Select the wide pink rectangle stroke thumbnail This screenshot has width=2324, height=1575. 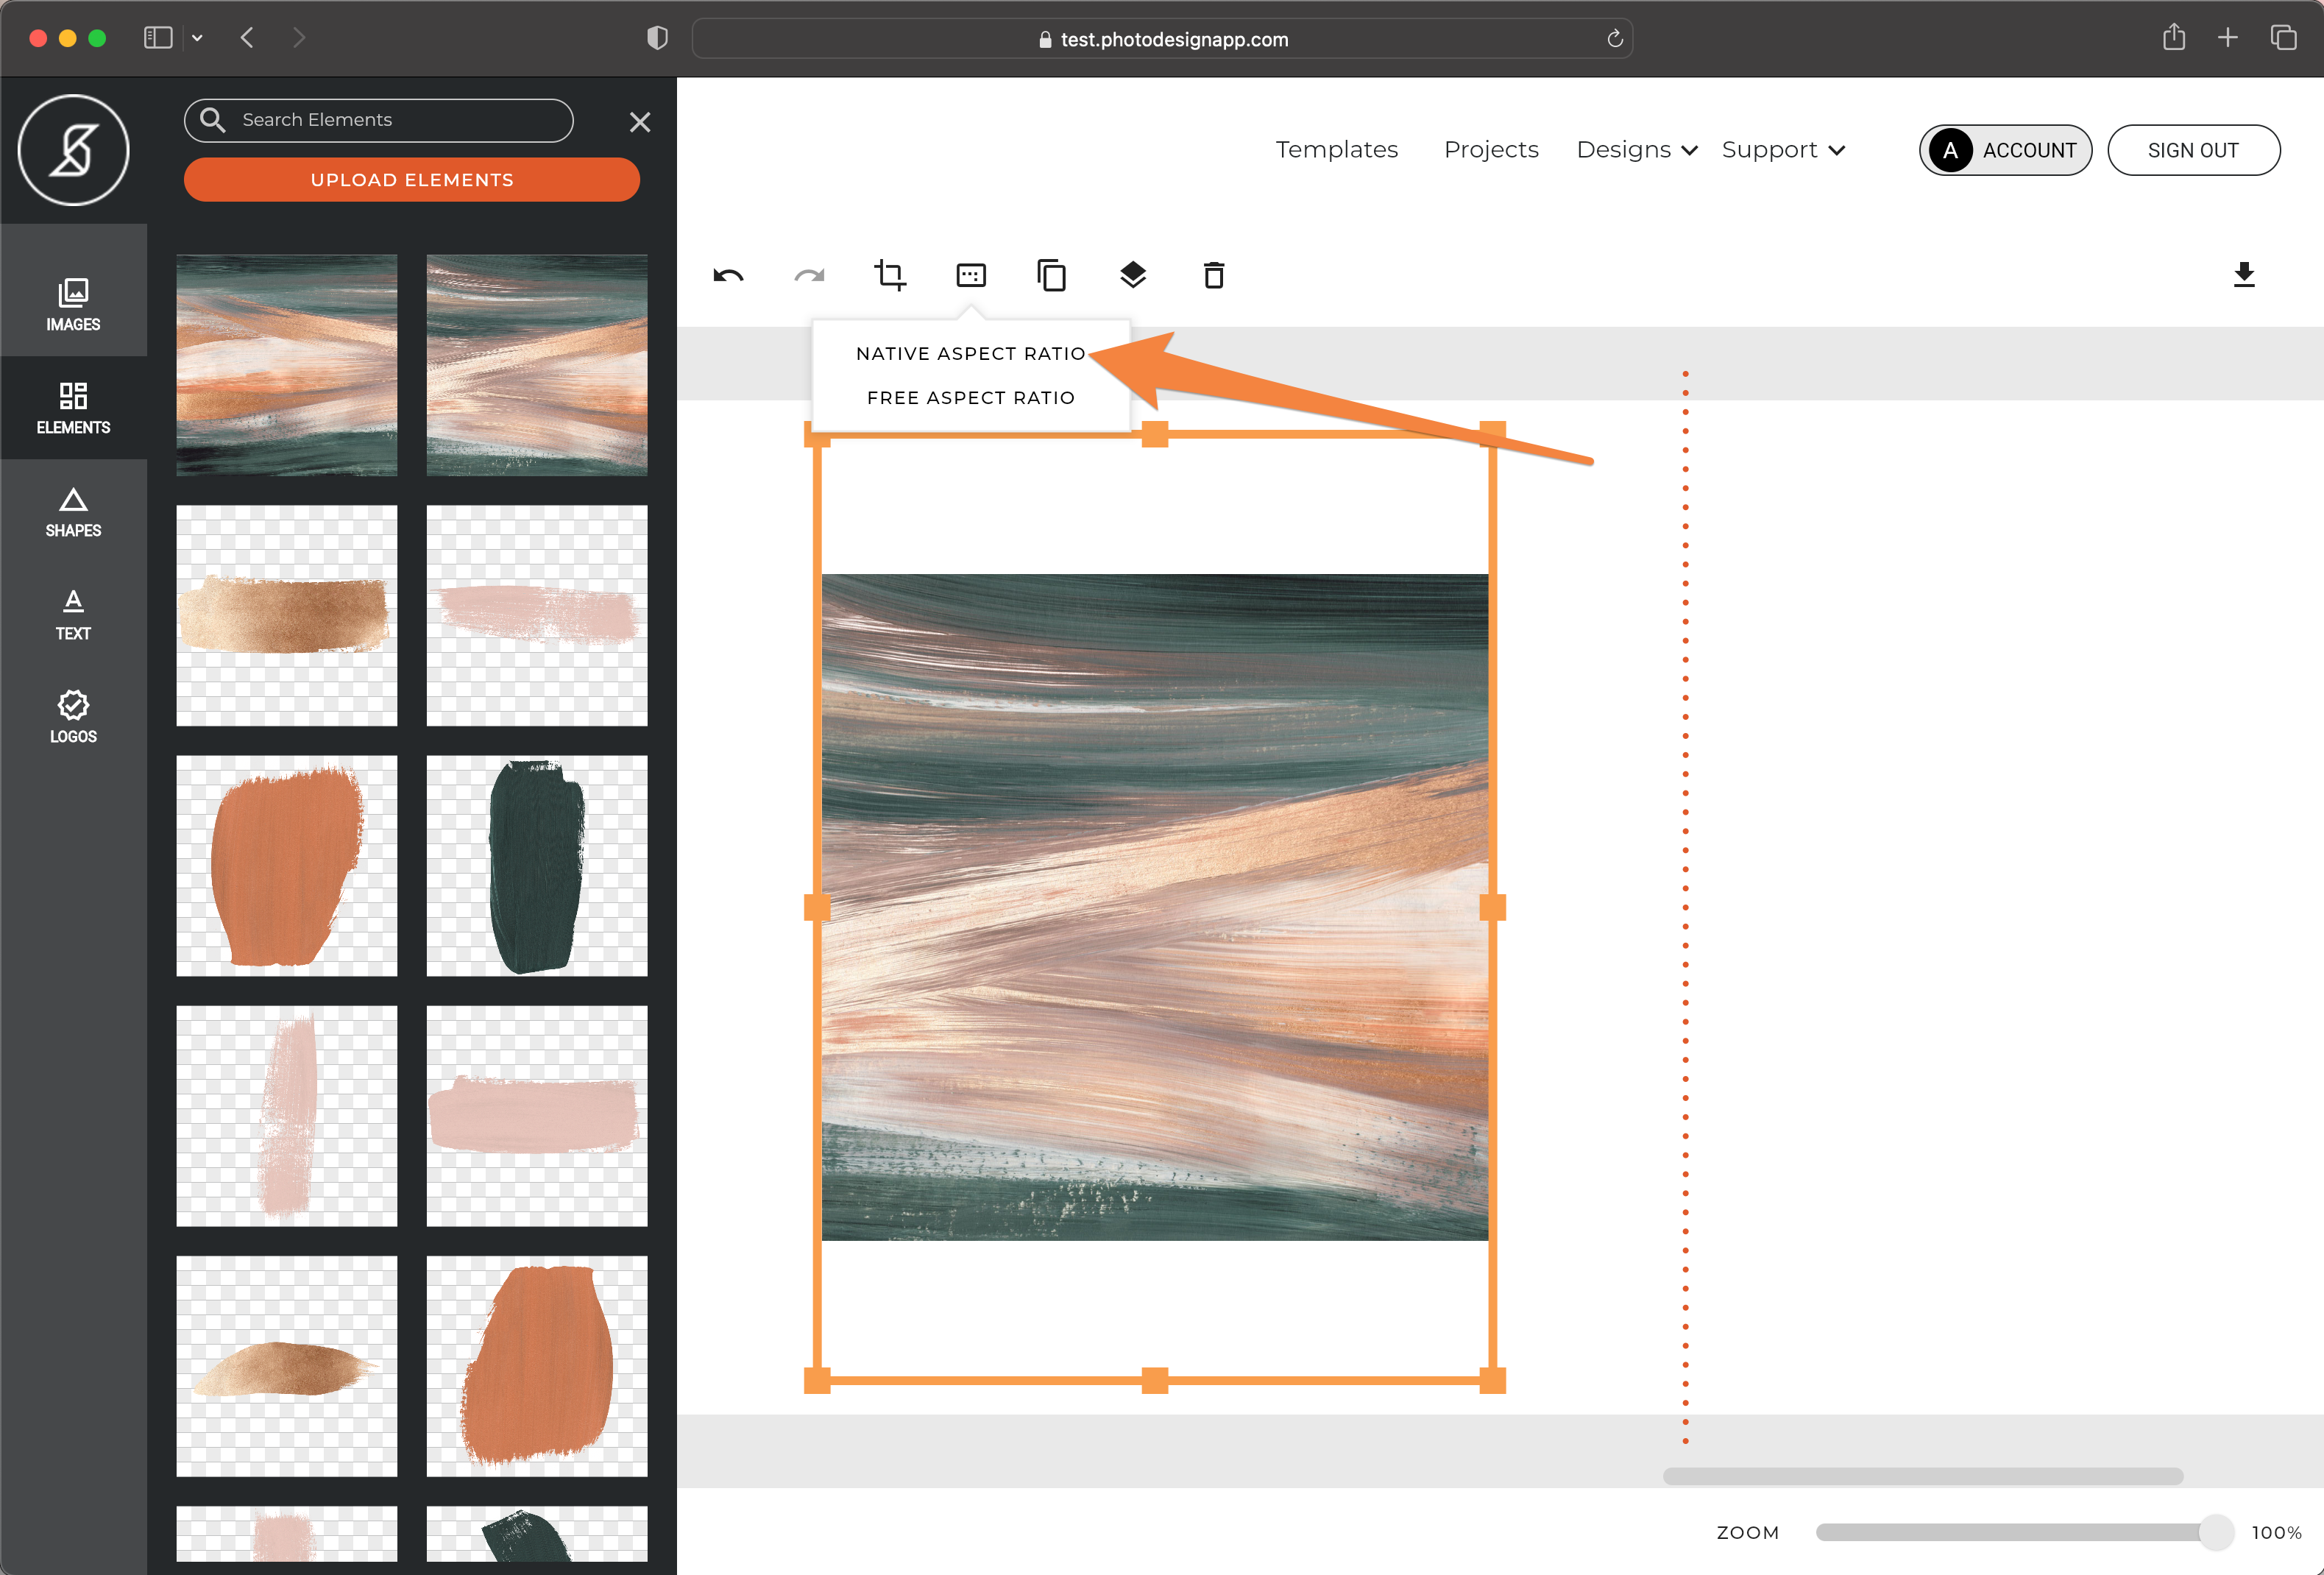(537, 1116)
